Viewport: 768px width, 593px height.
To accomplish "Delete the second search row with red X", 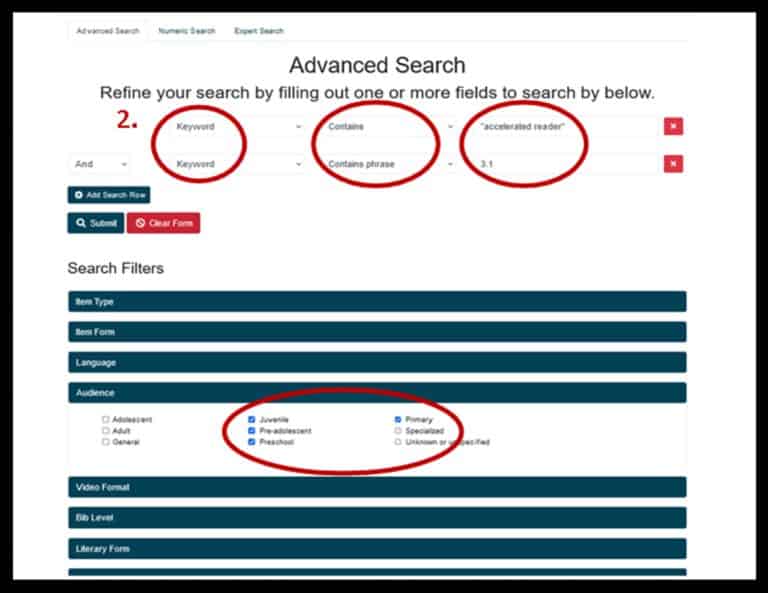I will 673,163.
